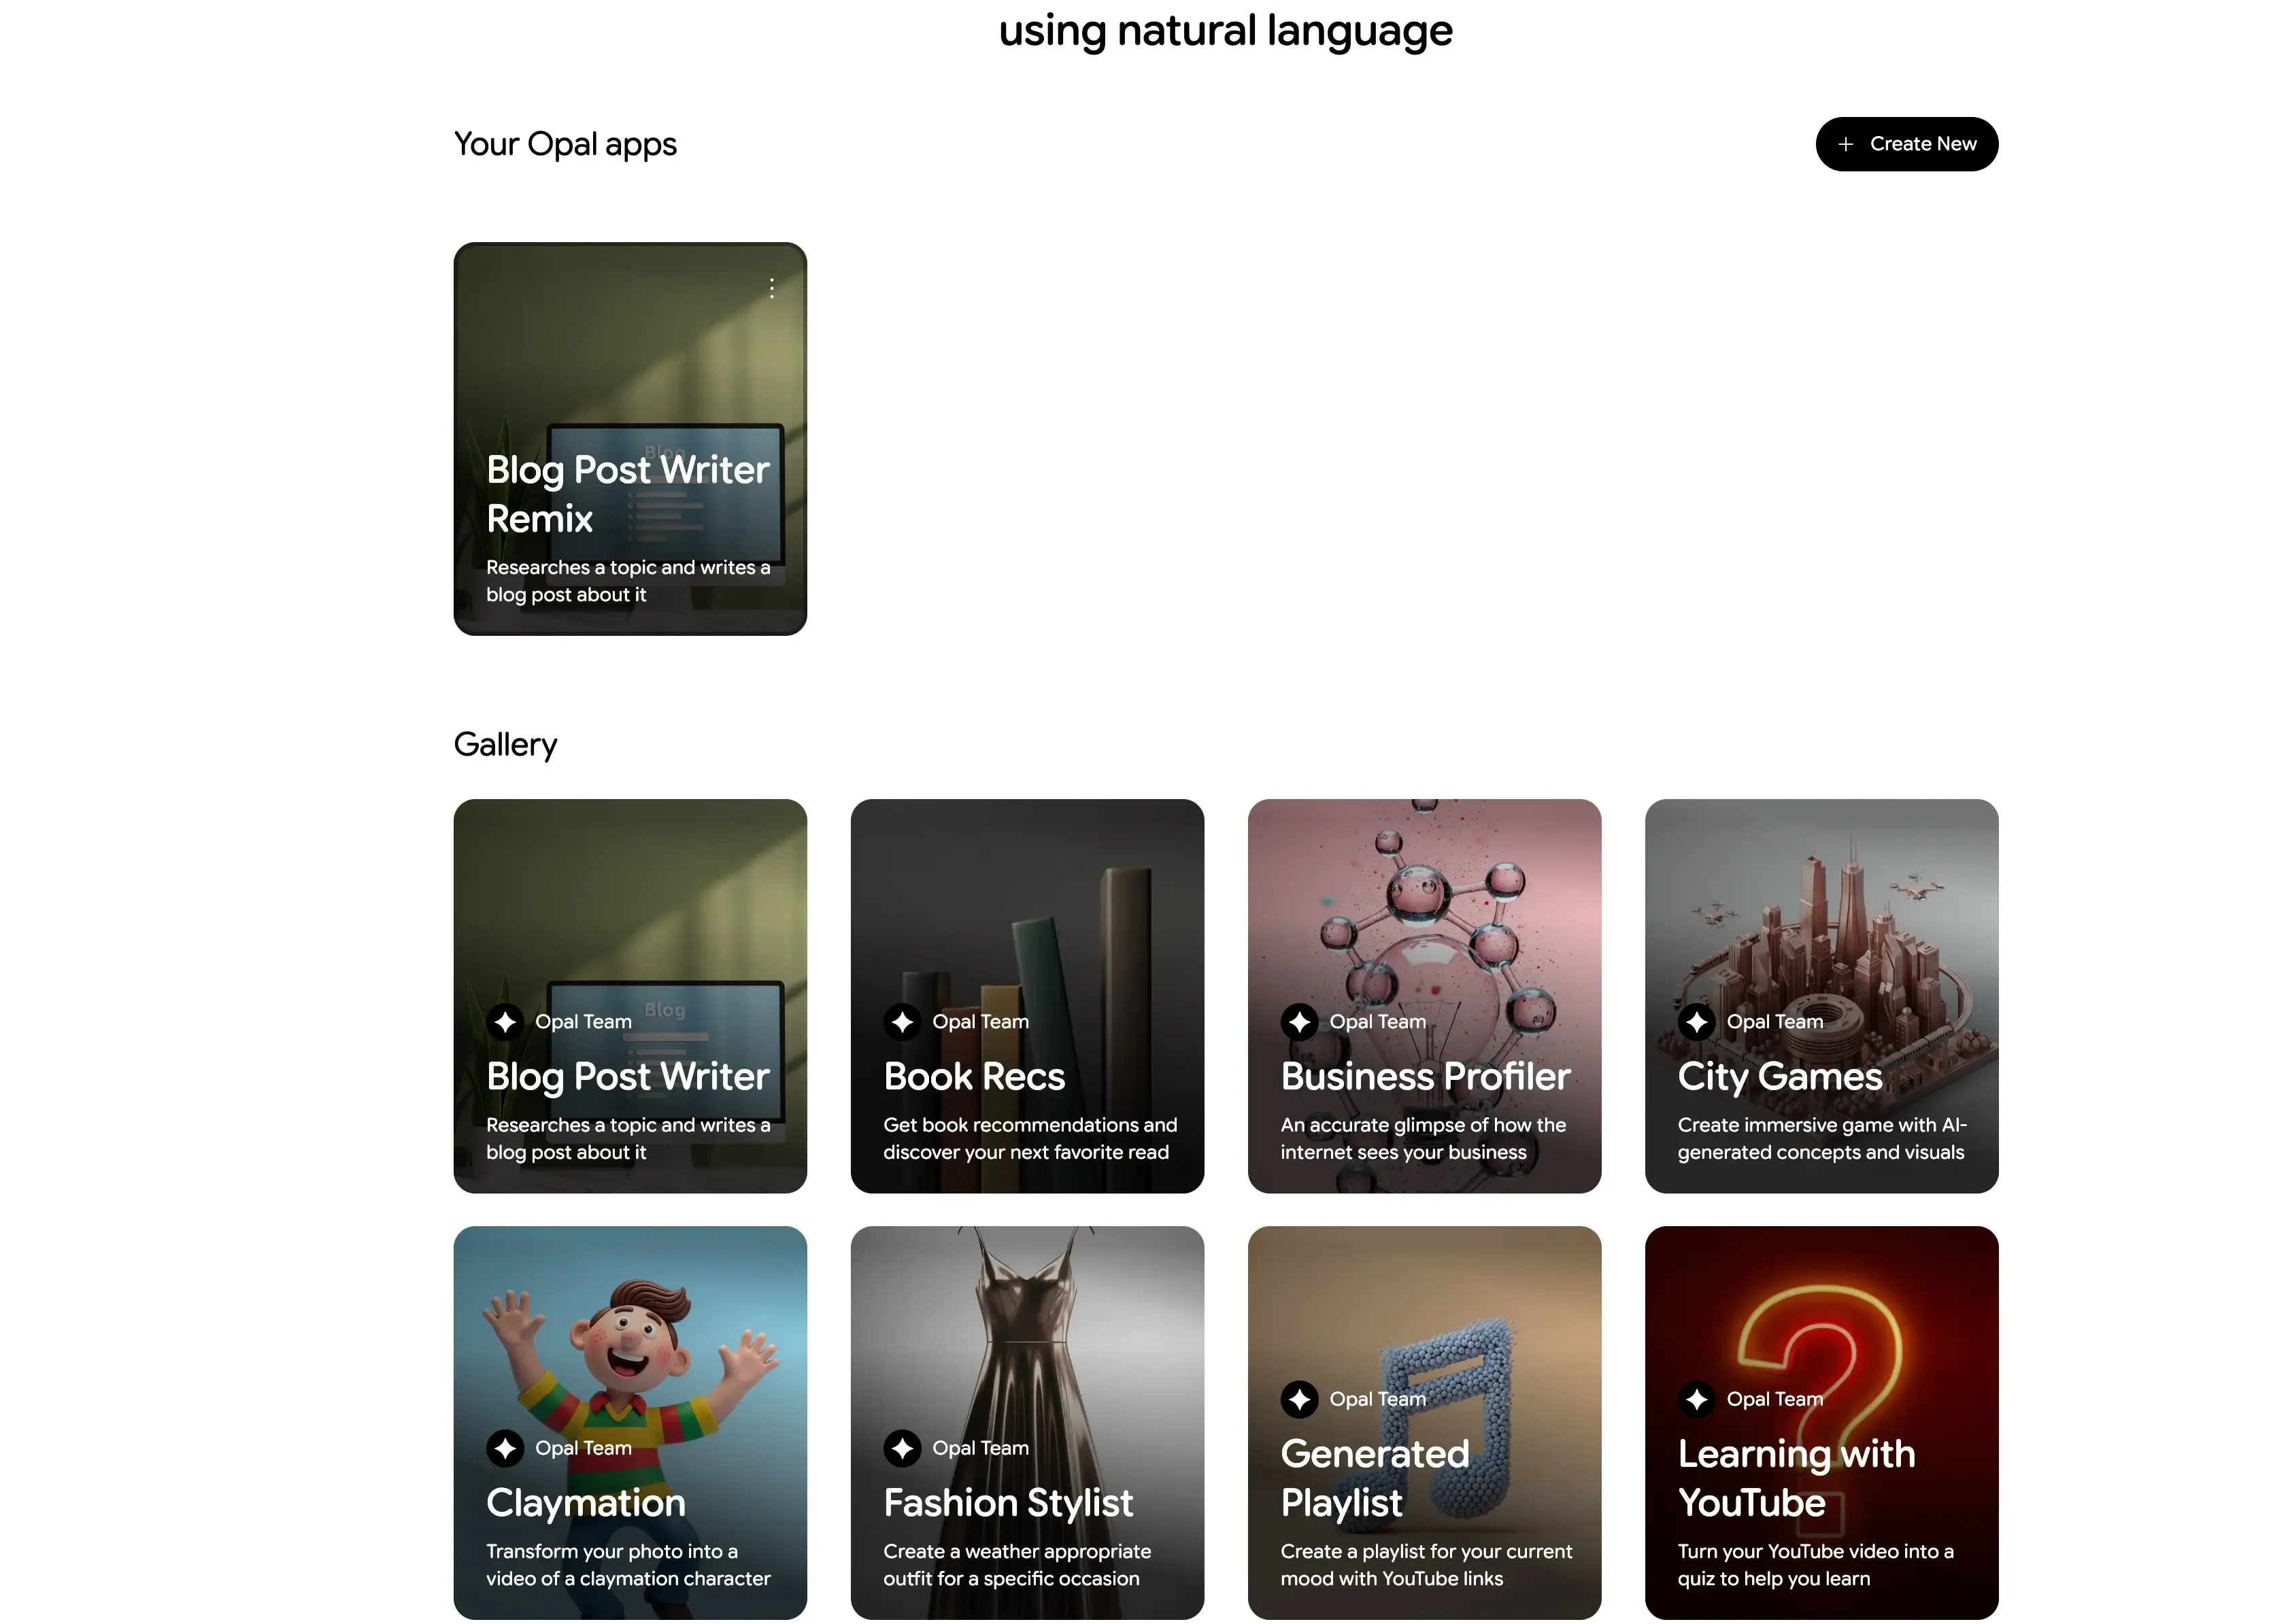The image size is (2288, 1624).
Task: Open the options menu on Blog Post Writer Remix
Action: [771, 289]
